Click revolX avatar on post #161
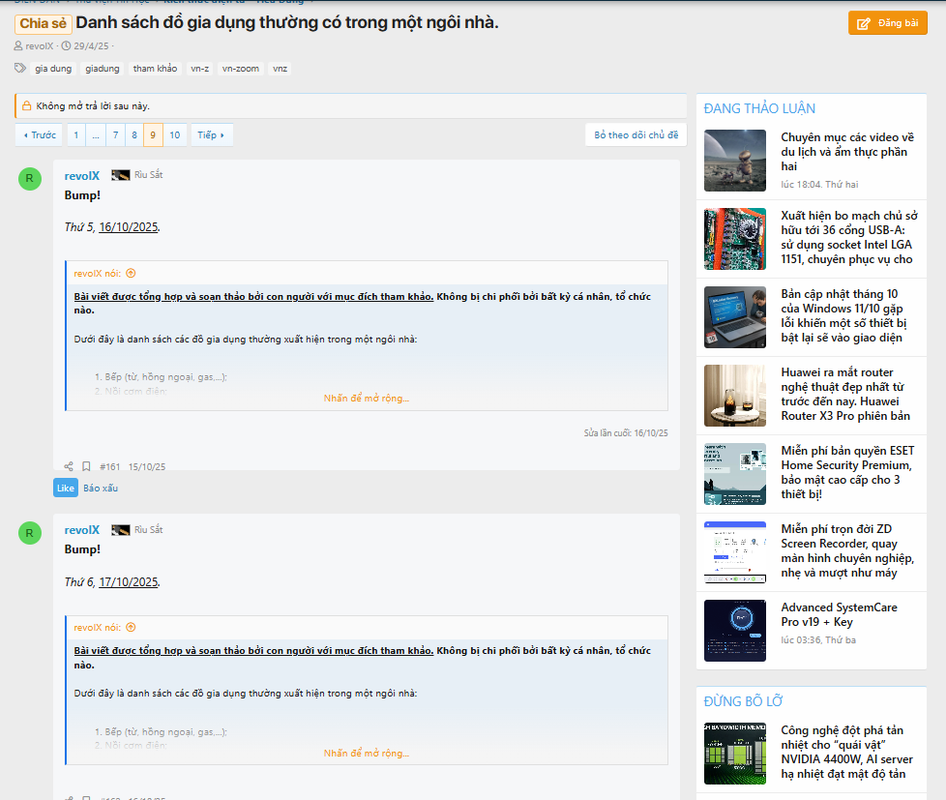The image size is (946, 800). click(x=30, y=179)
